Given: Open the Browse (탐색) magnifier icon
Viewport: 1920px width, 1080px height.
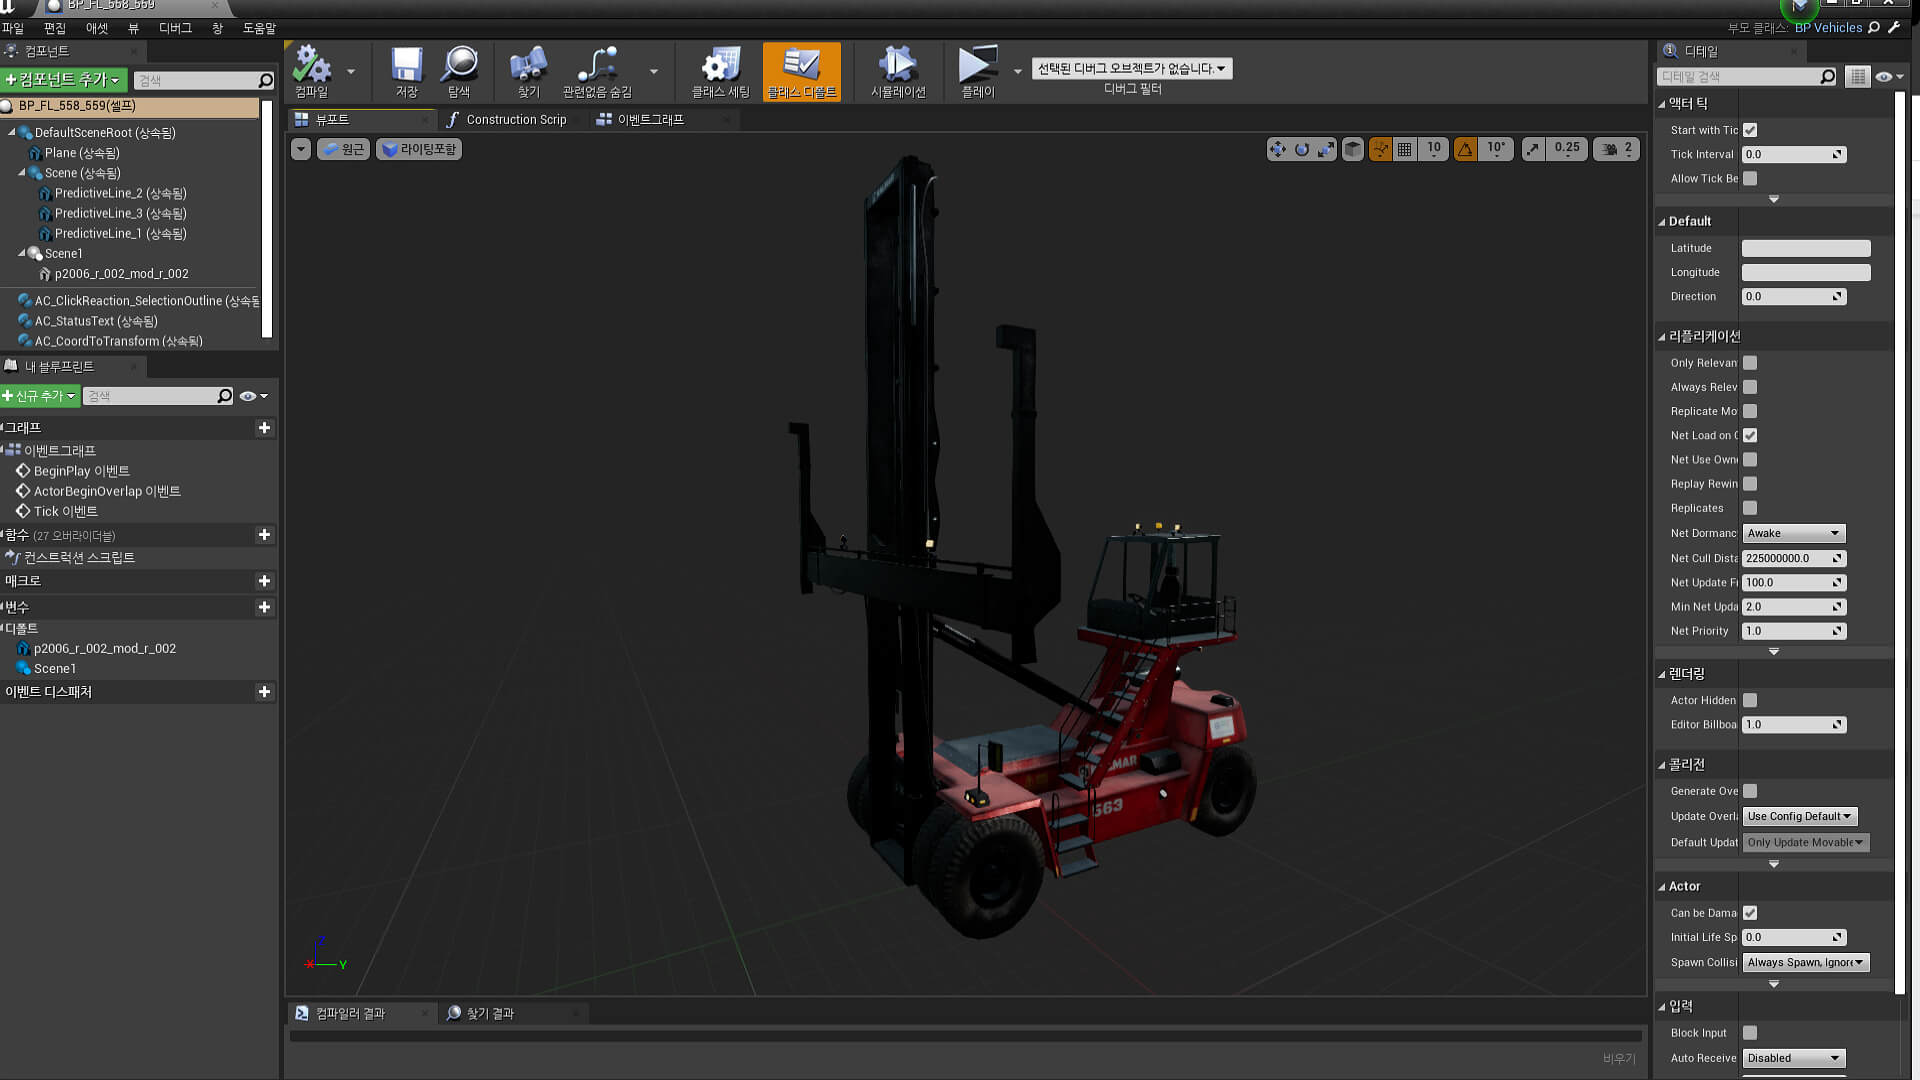Looking at the screenshot, I should (459, 66).
